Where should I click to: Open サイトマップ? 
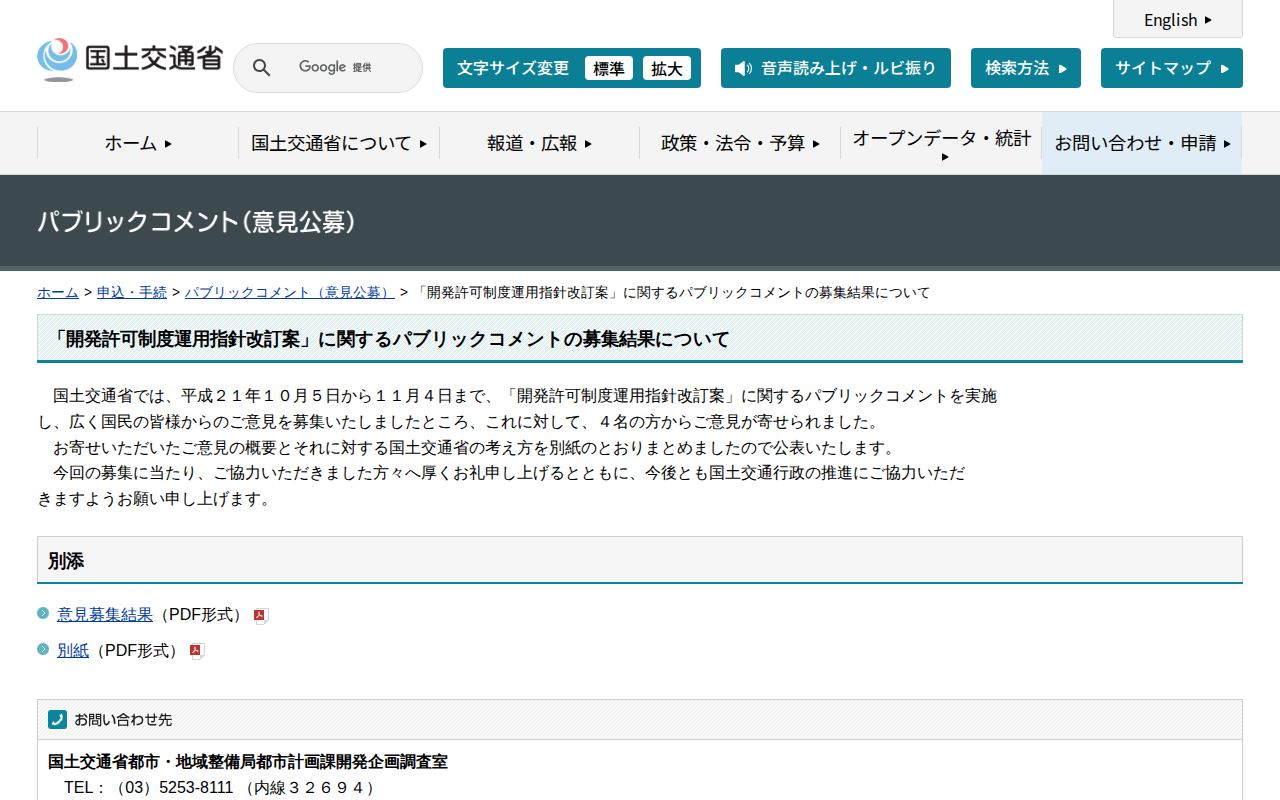coord(1172,68)
